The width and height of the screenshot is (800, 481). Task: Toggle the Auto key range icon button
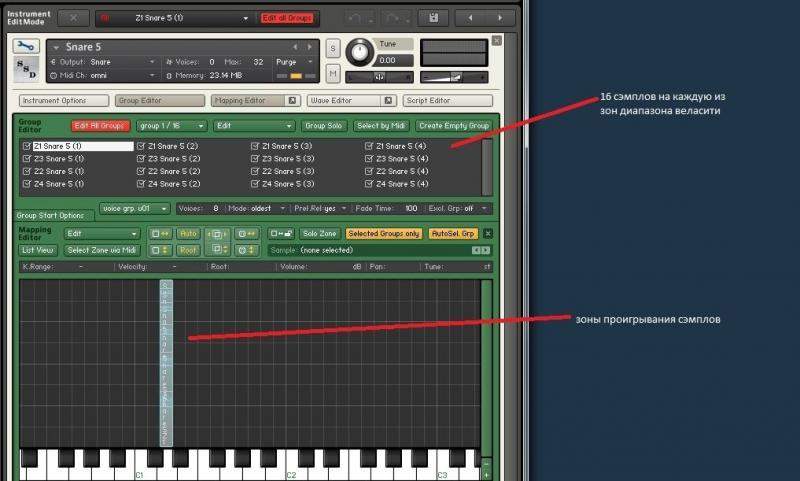click(x=188, y=233)
